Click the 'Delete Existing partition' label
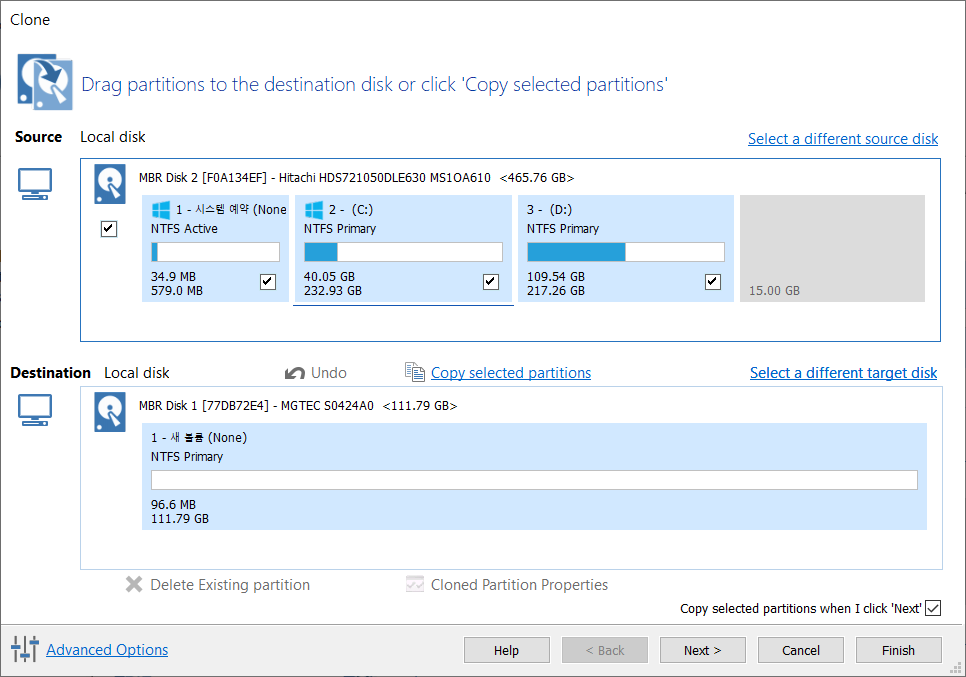 [x=230, y=585]
